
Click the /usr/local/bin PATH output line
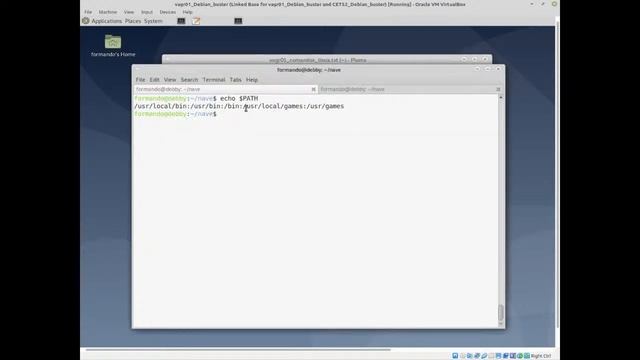click(x=239, y=106)
